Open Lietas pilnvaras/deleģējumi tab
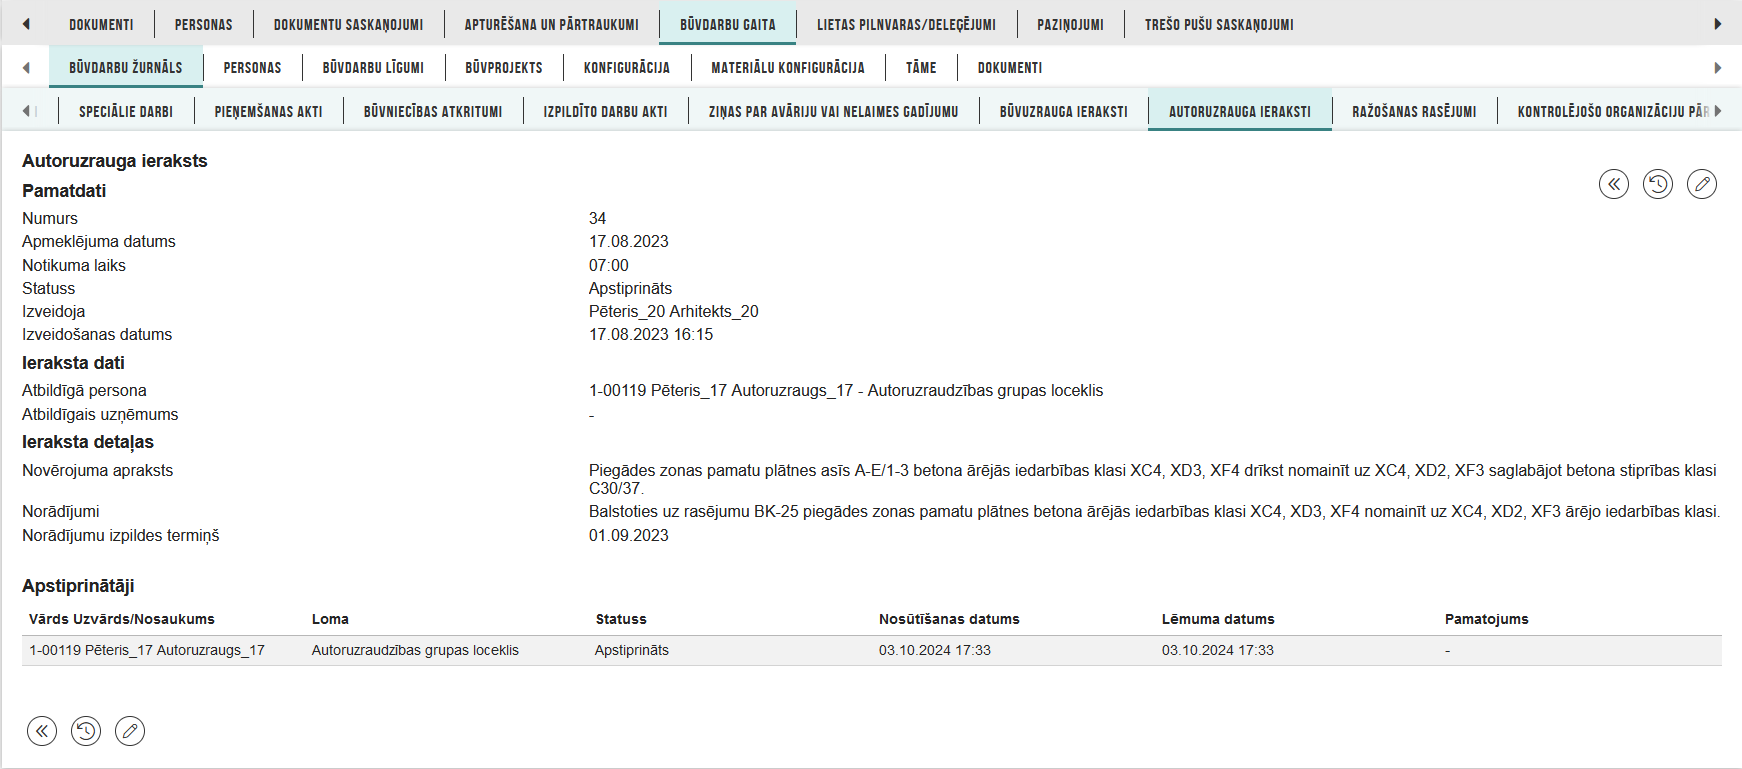 click(x=906, y=24)
